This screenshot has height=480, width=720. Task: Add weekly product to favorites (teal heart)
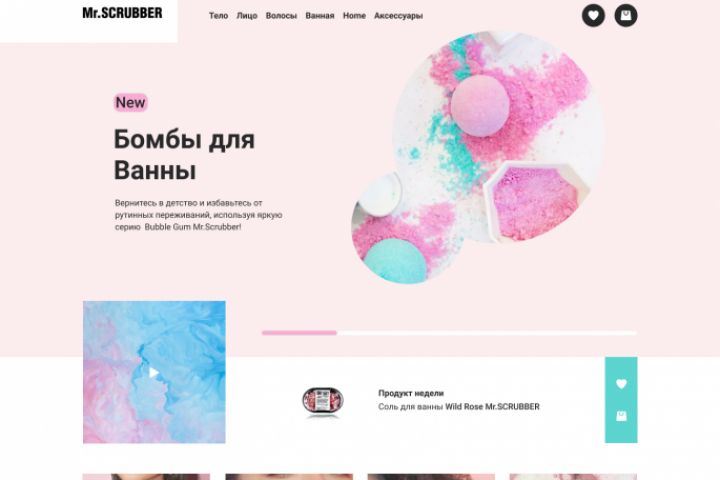[621, 384]
